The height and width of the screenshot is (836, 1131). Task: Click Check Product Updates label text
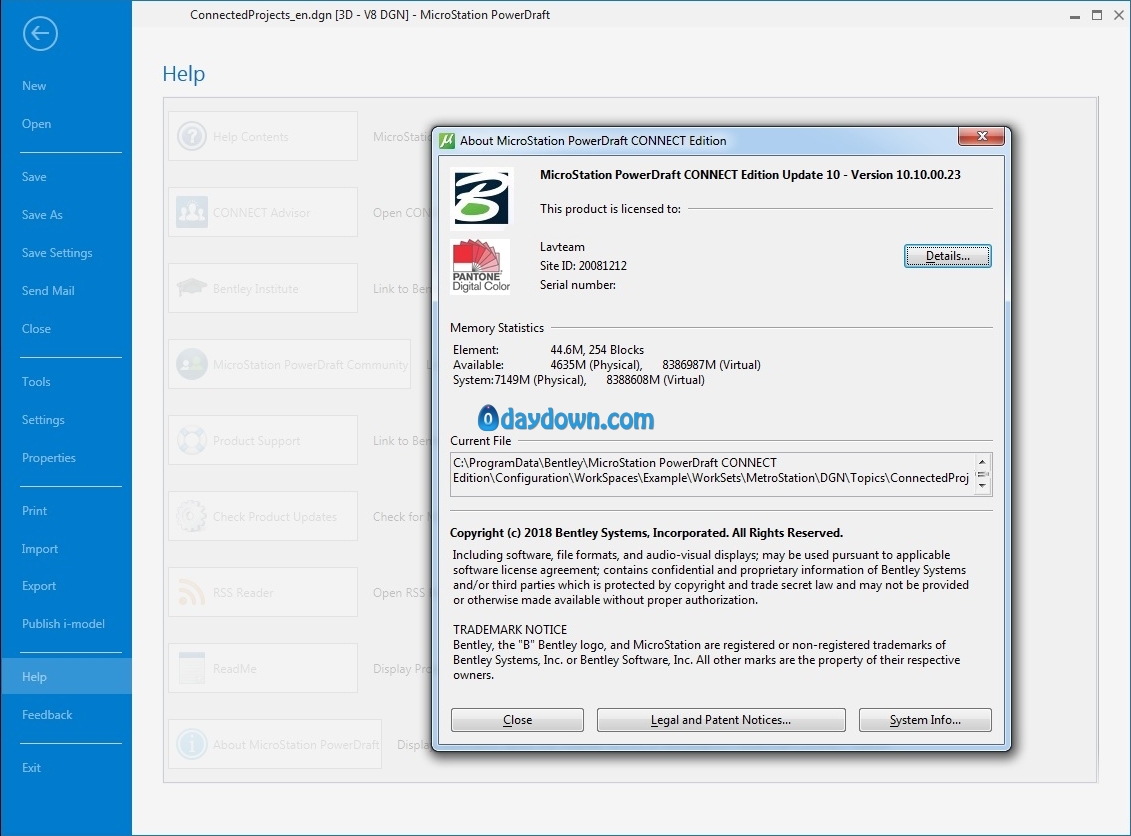275,517
